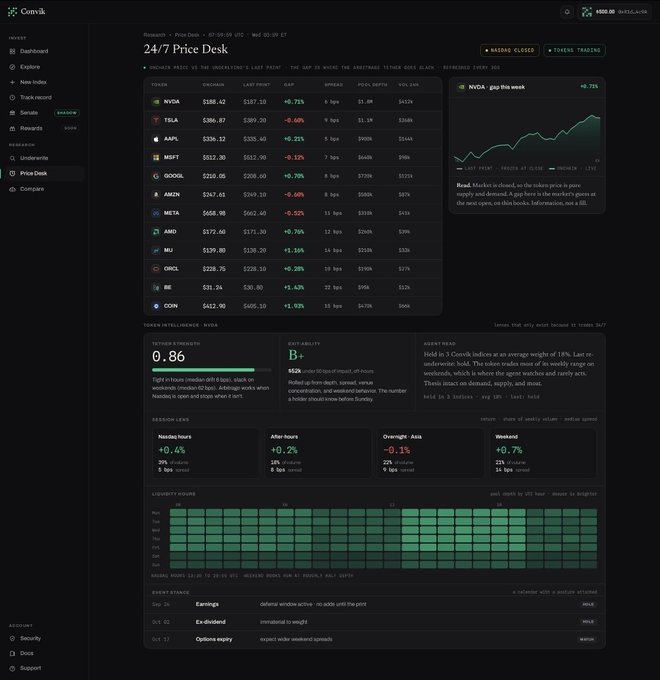Click the AMD token logo
This screenshot has height=680, width=660.
pyautogui.click(x=156, y=232)
